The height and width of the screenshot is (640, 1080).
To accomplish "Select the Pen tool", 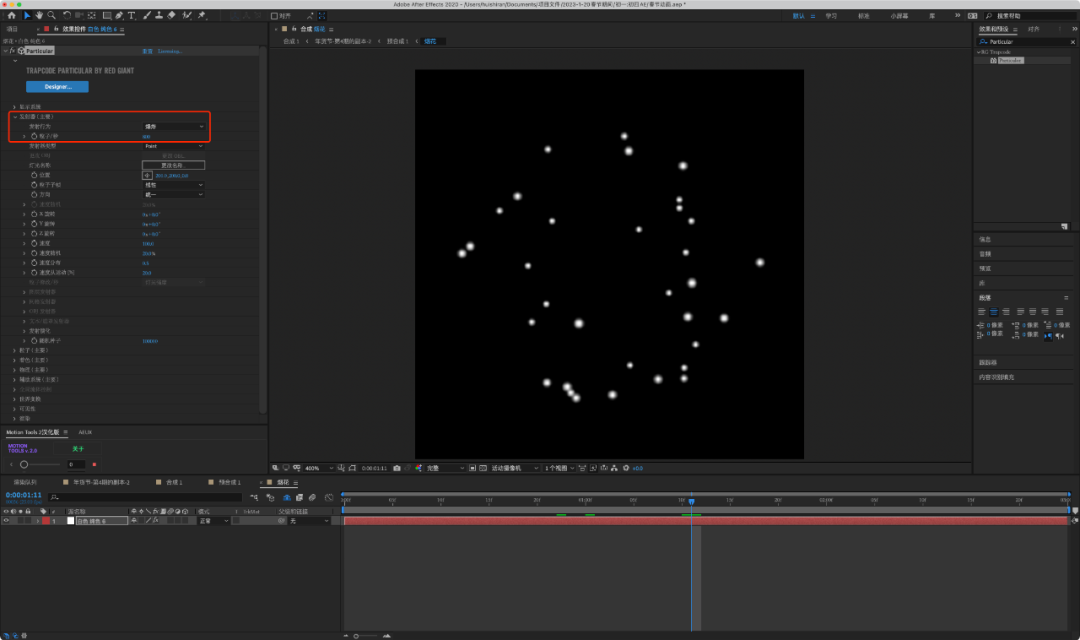I will click(119, 16).
